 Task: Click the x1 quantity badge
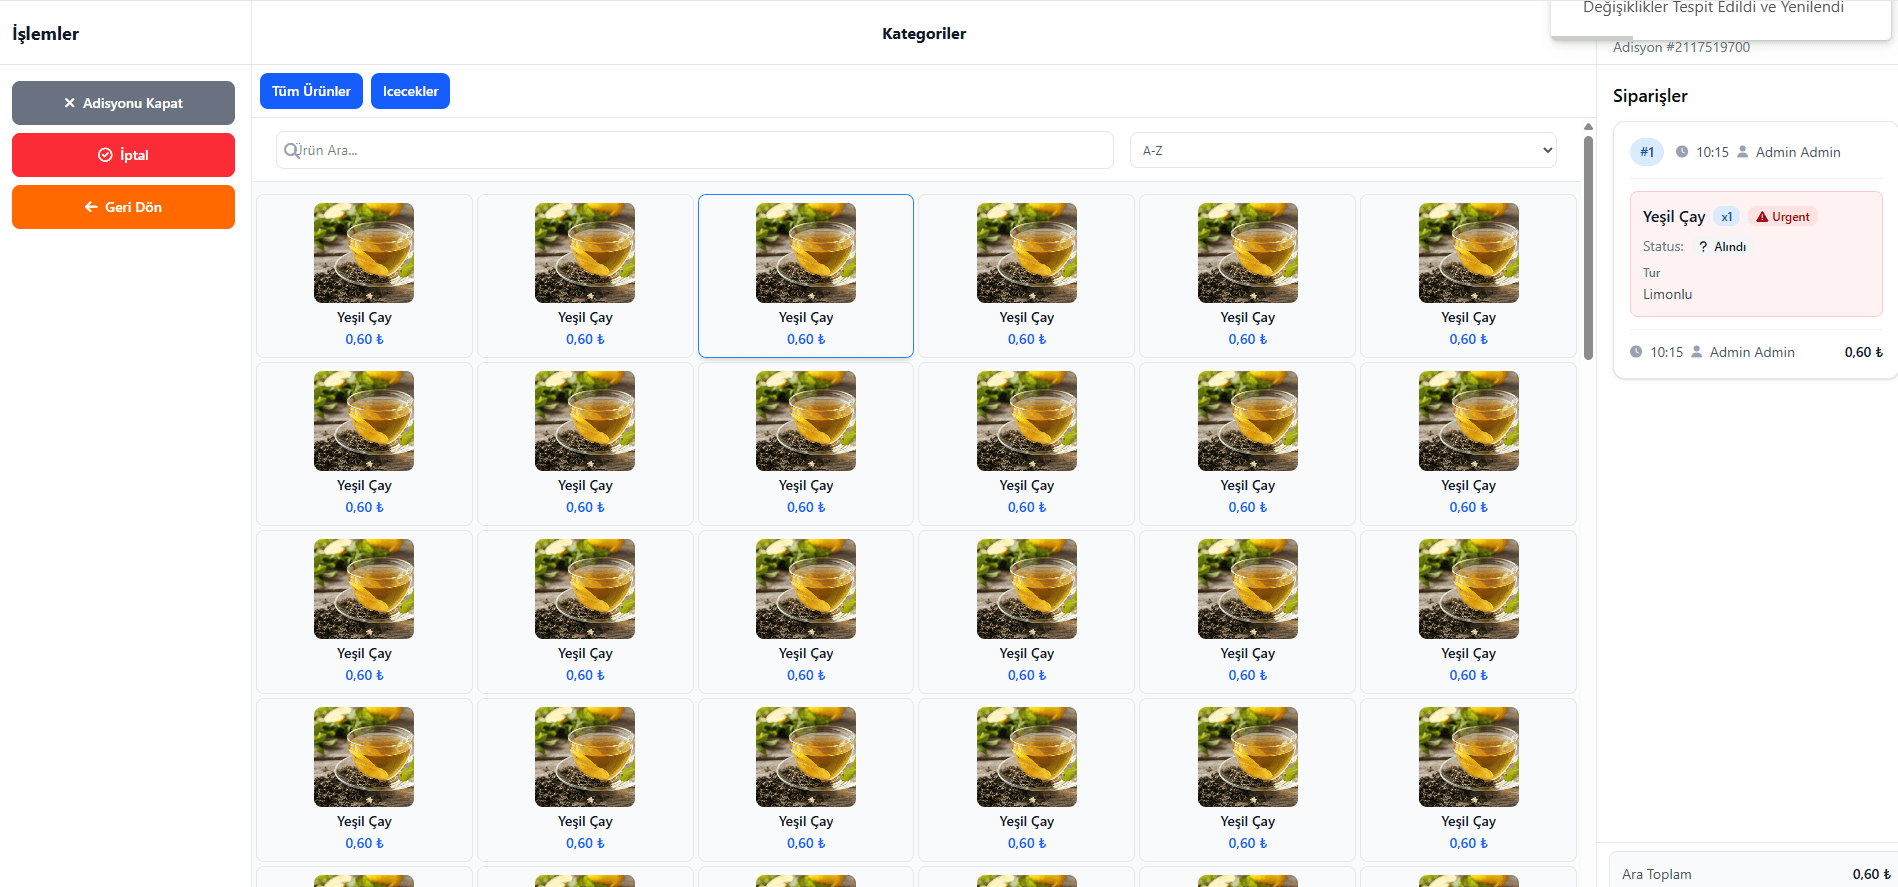[1727, 217]
